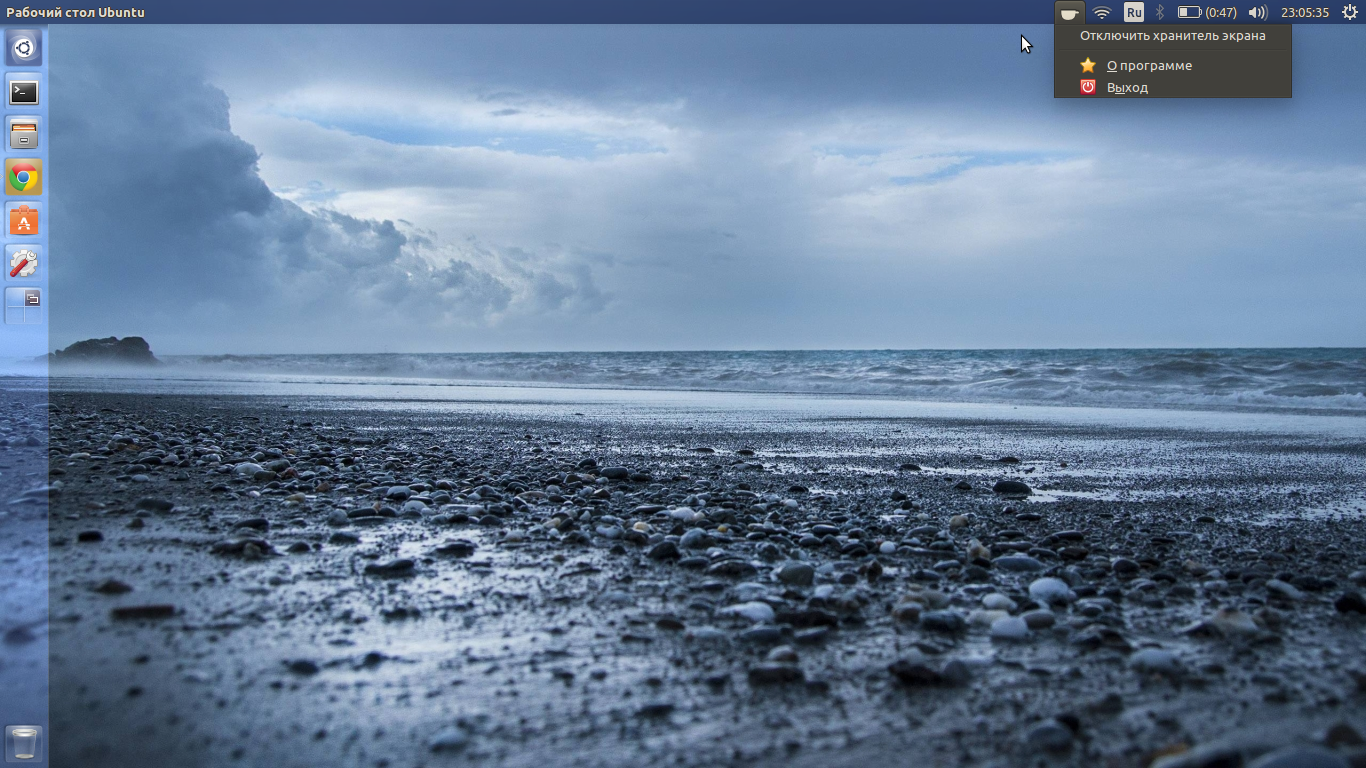
Task: Select 'О программе' from the Caffeine menu
Action: click(1149, 66)
